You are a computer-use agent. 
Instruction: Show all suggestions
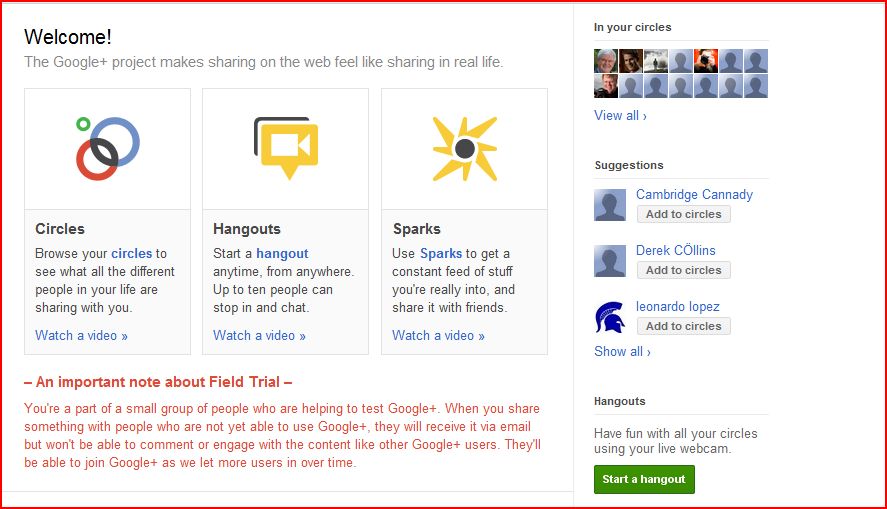(x=622, y=351)
